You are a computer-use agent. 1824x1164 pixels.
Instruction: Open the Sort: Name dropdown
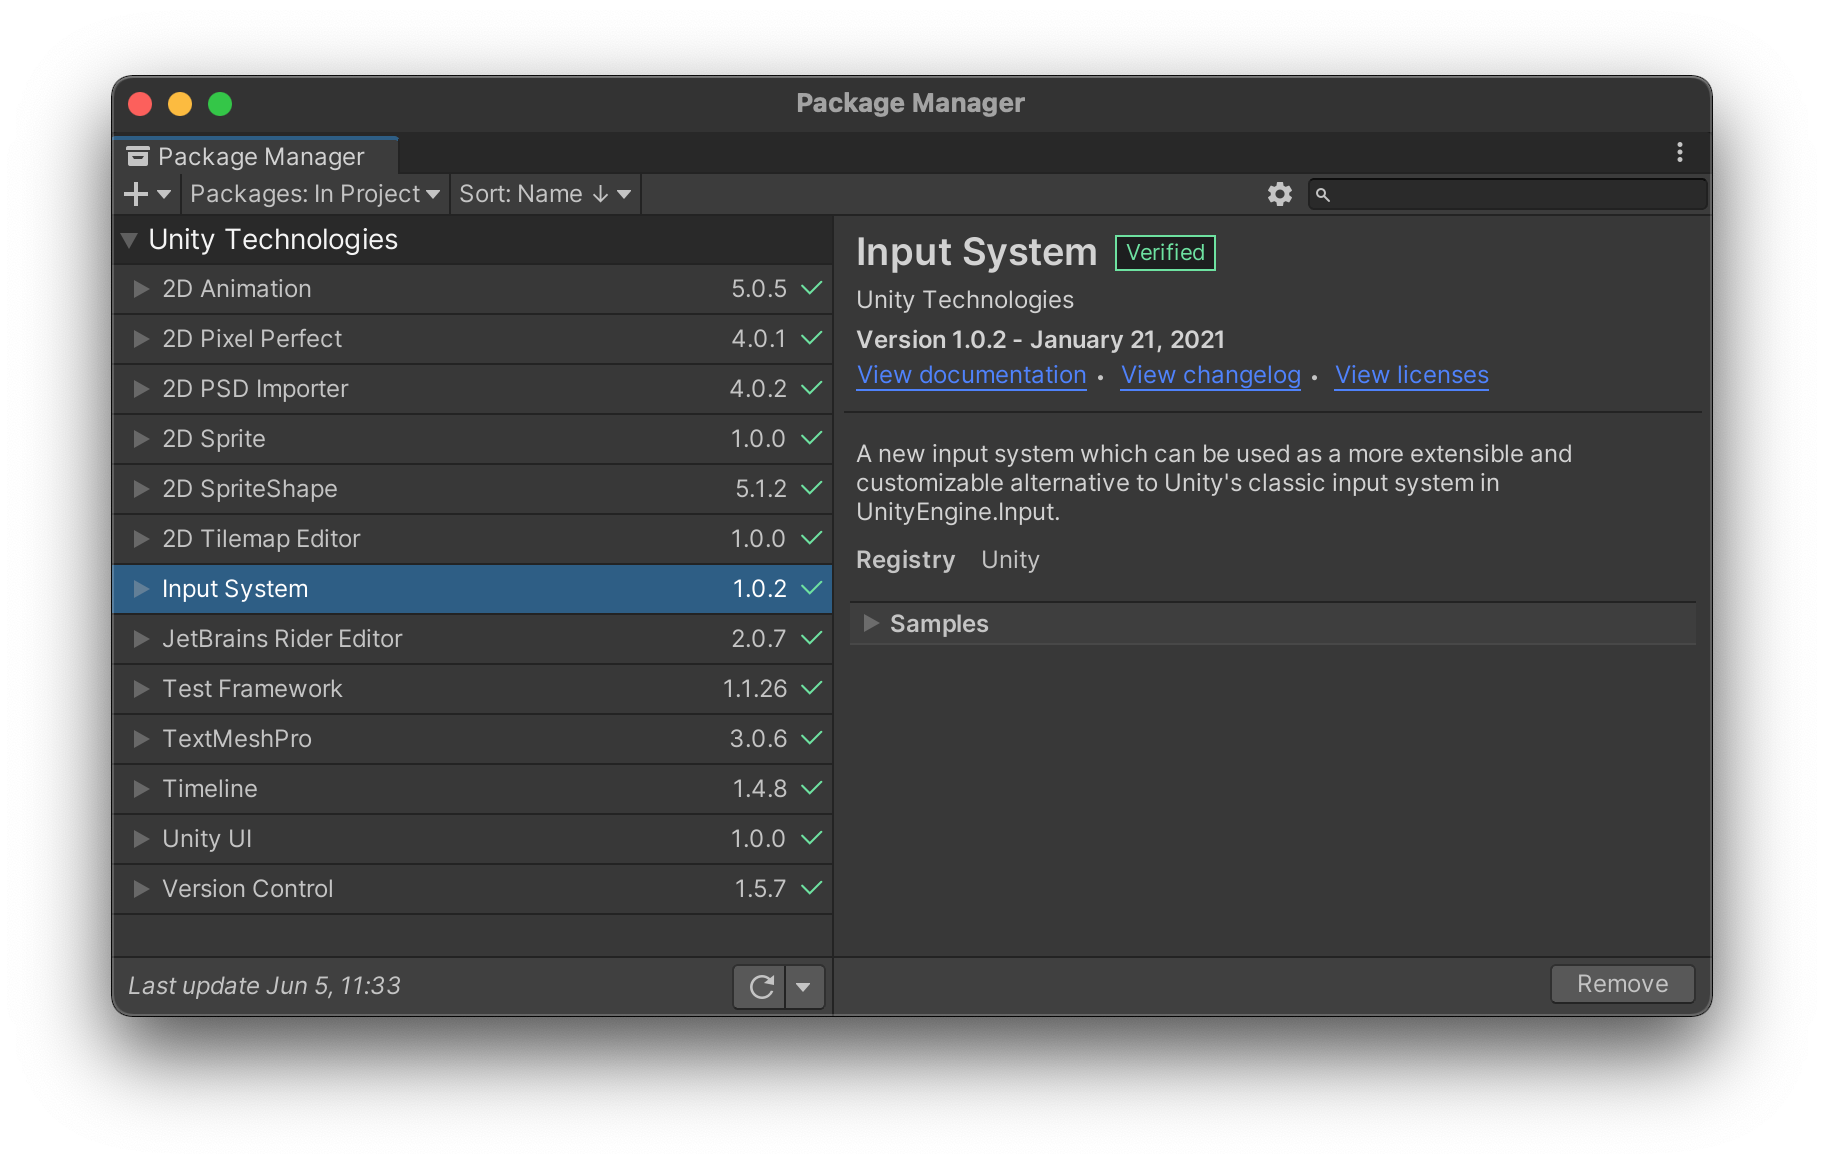[545, 194]
